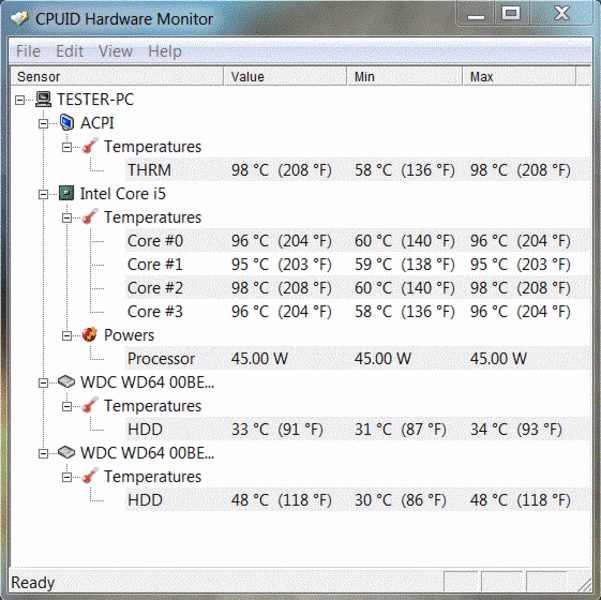Click Core #0 min value 60 °C
The image size is (601, 600).
click(x=404, y=240)
